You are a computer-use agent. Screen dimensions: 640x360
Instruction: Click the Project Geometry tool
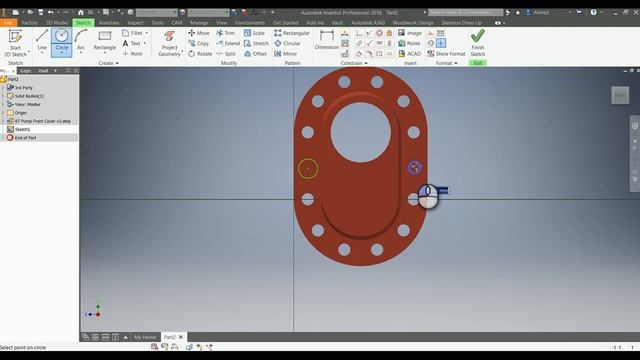(169, 43)
